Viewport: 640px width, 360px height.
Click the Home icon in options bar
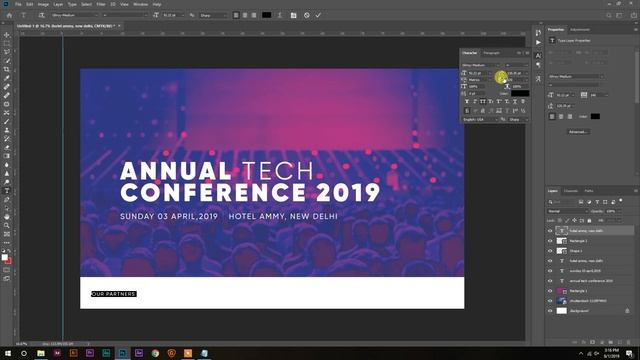(x=9, y=15)
